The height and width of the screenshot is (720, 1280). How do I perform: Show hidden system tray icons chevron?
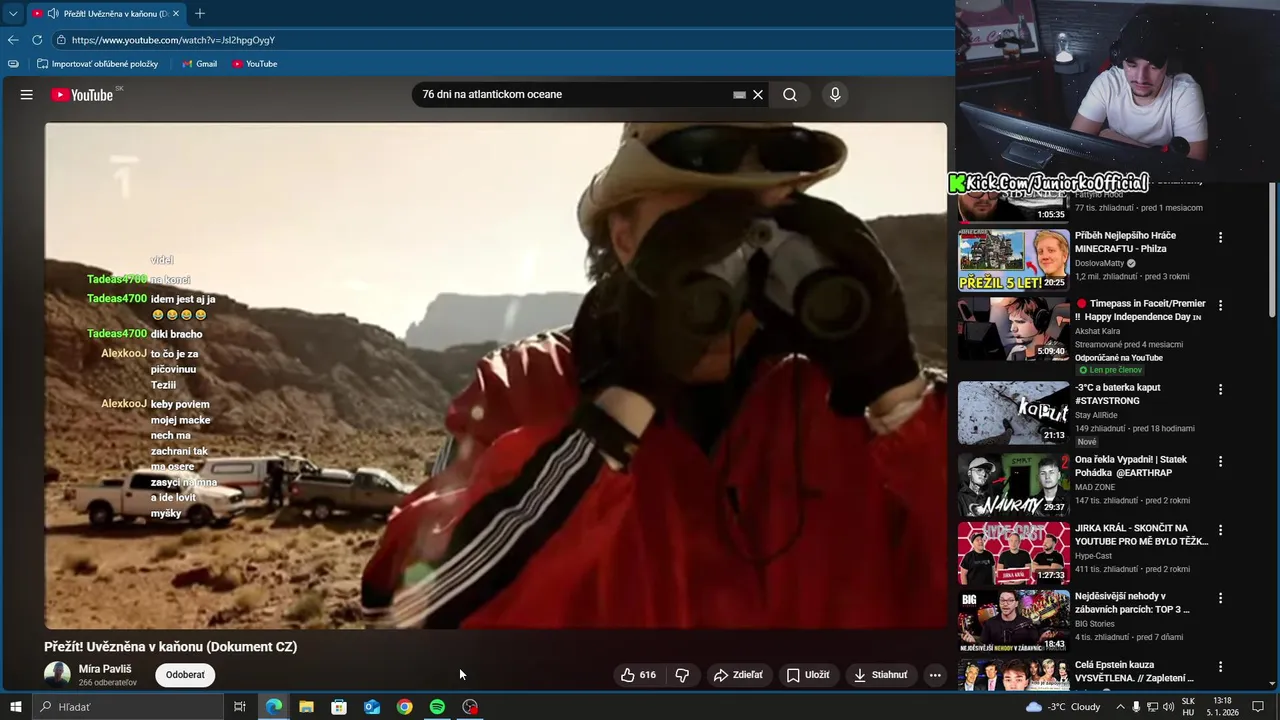coord(1120,707)
